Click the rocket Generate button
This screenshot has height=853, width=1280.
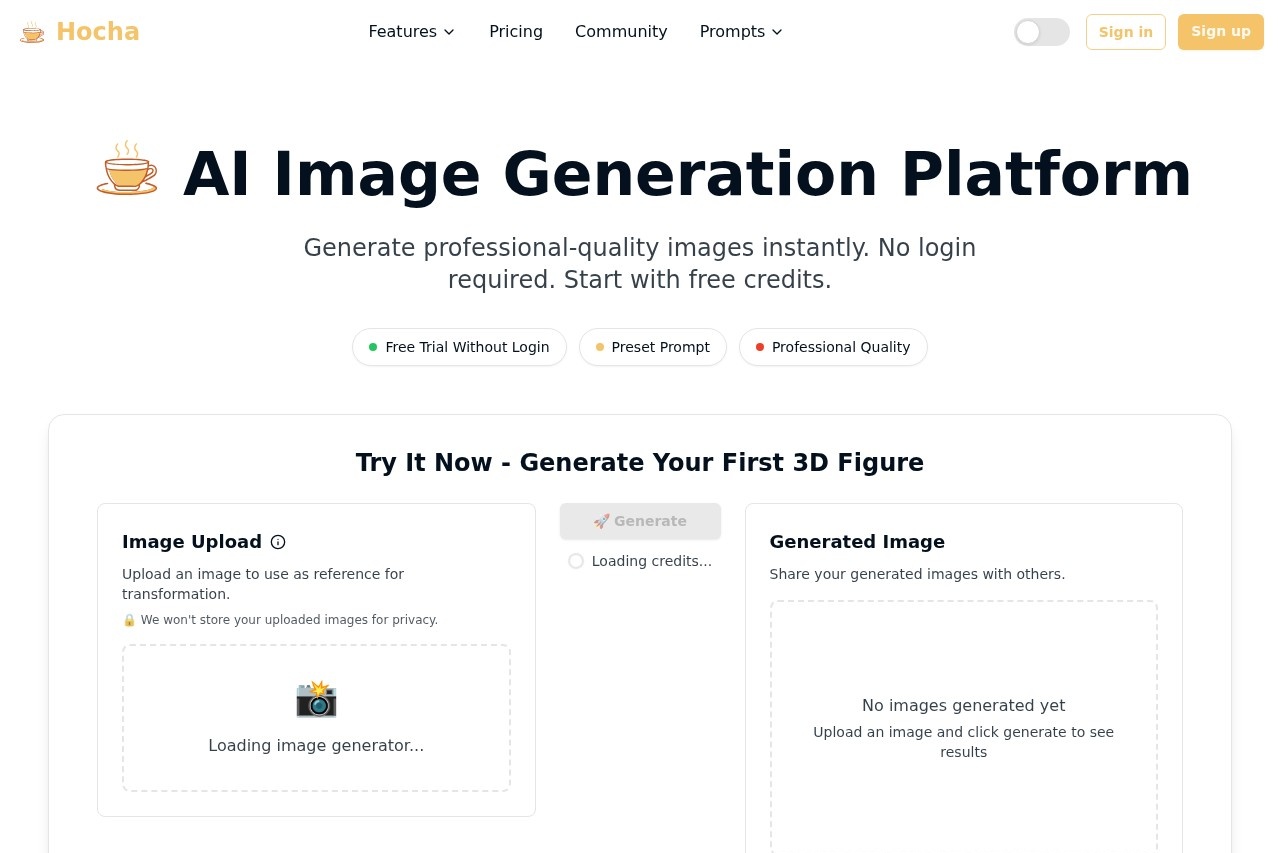[640, 521]
